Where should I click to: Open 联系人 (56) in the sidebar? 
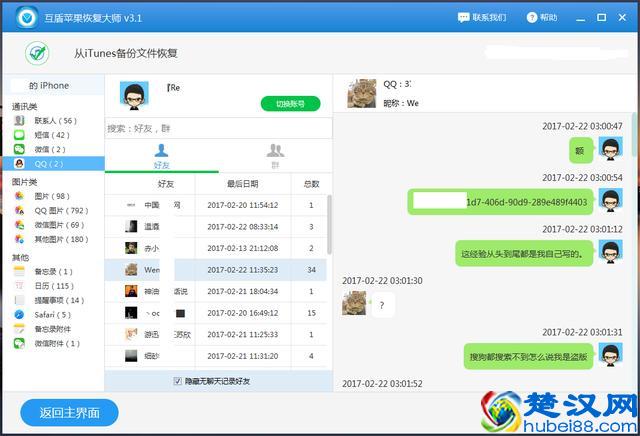point(54,121)
